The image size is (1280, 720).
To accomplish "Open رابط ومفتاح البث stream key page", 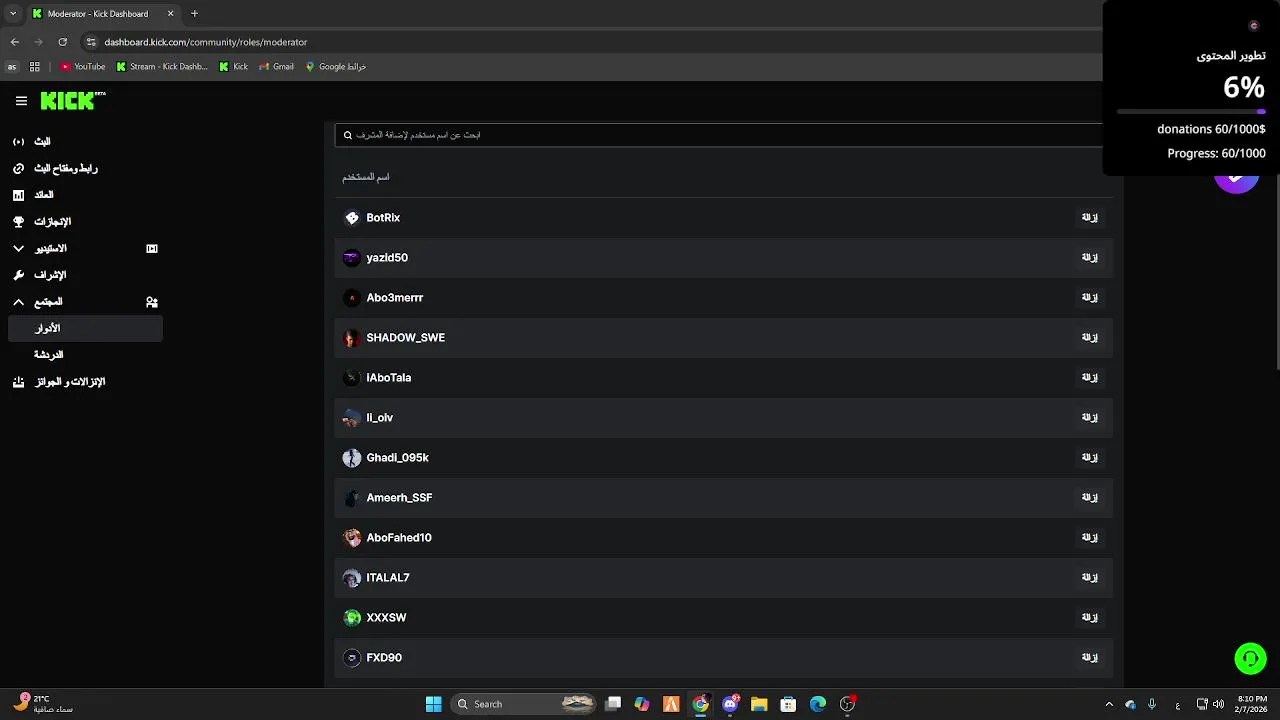I will [65, 168].
